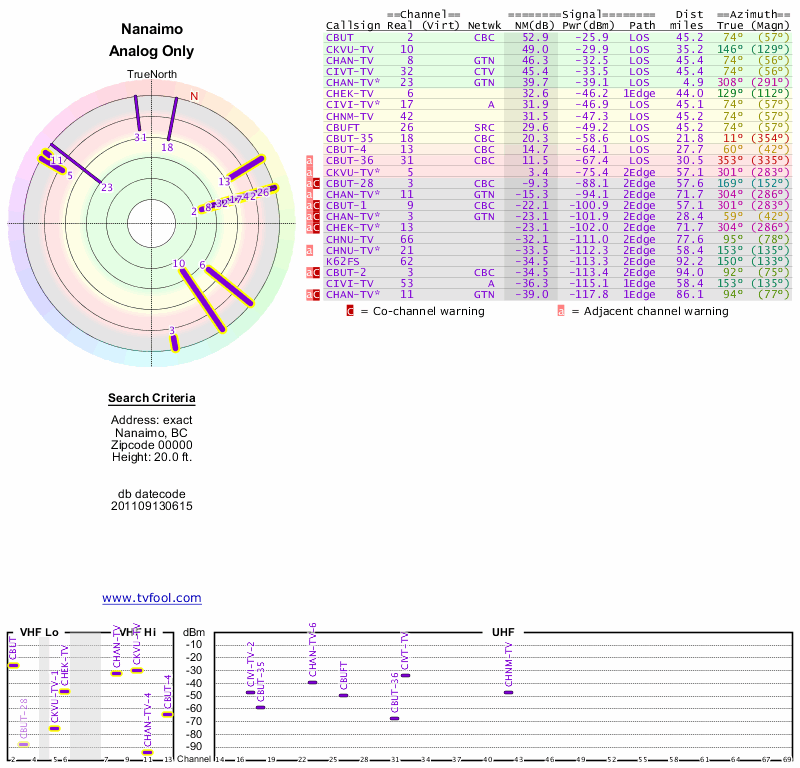This screenshot has width=800, height=768.
Task: Click the warning badge beside CBUT-28
Action: pos(313,183)
